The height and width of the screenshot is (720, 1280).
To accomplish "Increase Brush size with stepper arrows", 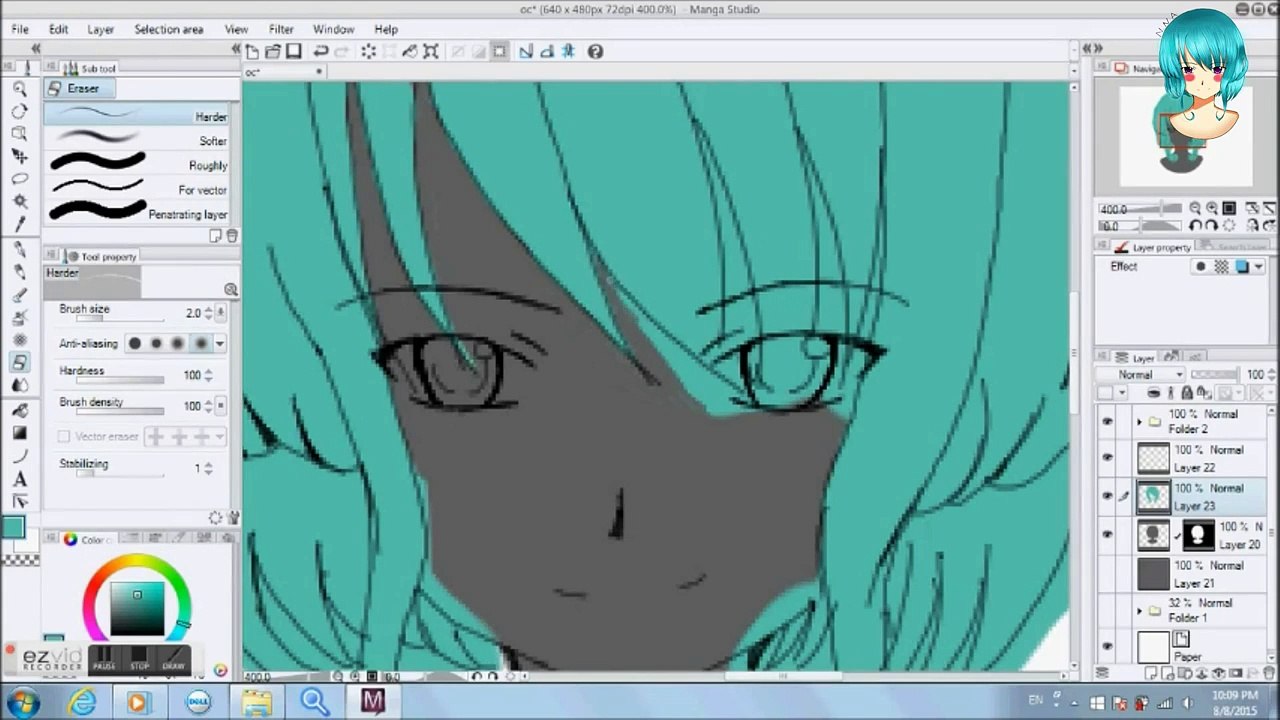I will (208, 313).
